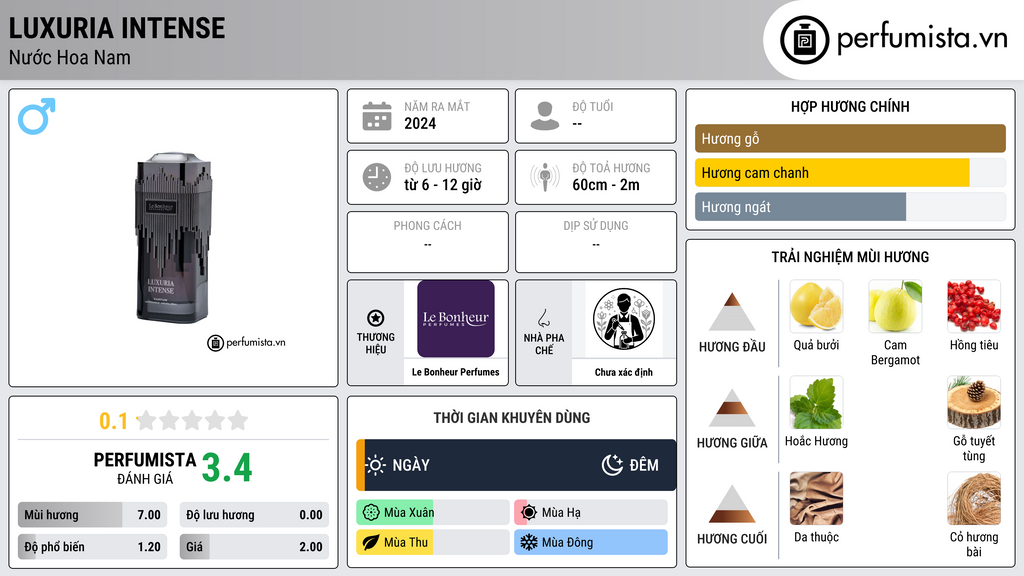Click the Độ phổ biến 1.20 score bar

click(x=93, y=547)
